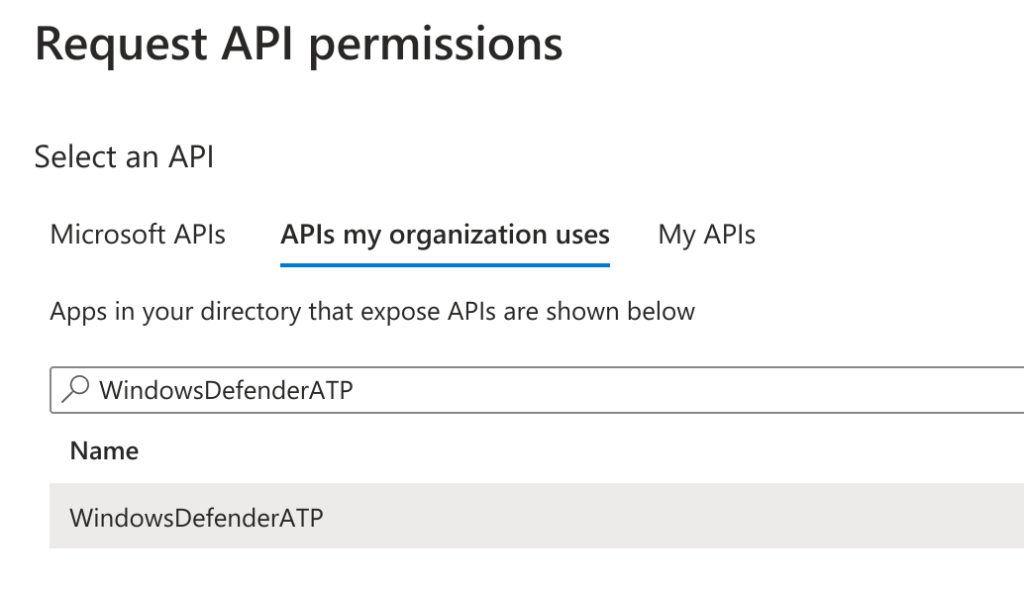
Task: Click the word Microsoft in the first tab
Action: click(108, 235)
